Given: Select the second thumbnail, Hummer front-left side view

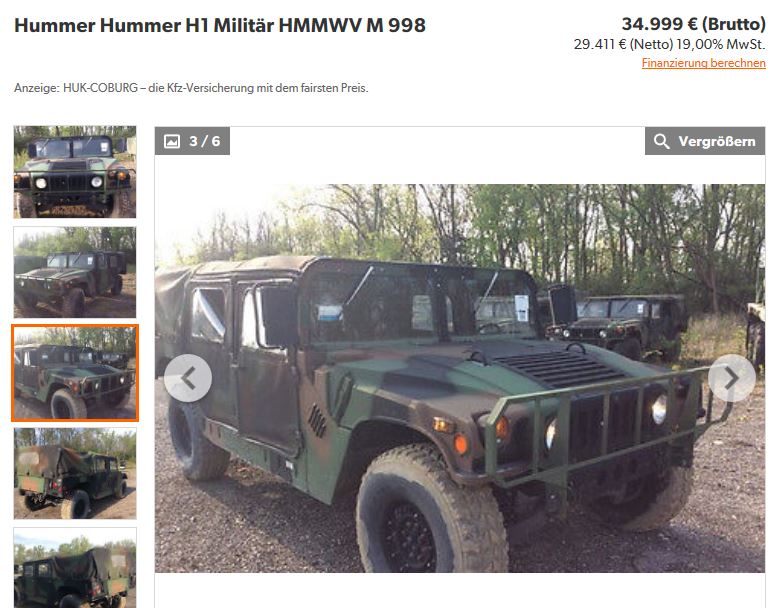Looking at the screenshot, I should pyautogui.click(x=75, y=272).
